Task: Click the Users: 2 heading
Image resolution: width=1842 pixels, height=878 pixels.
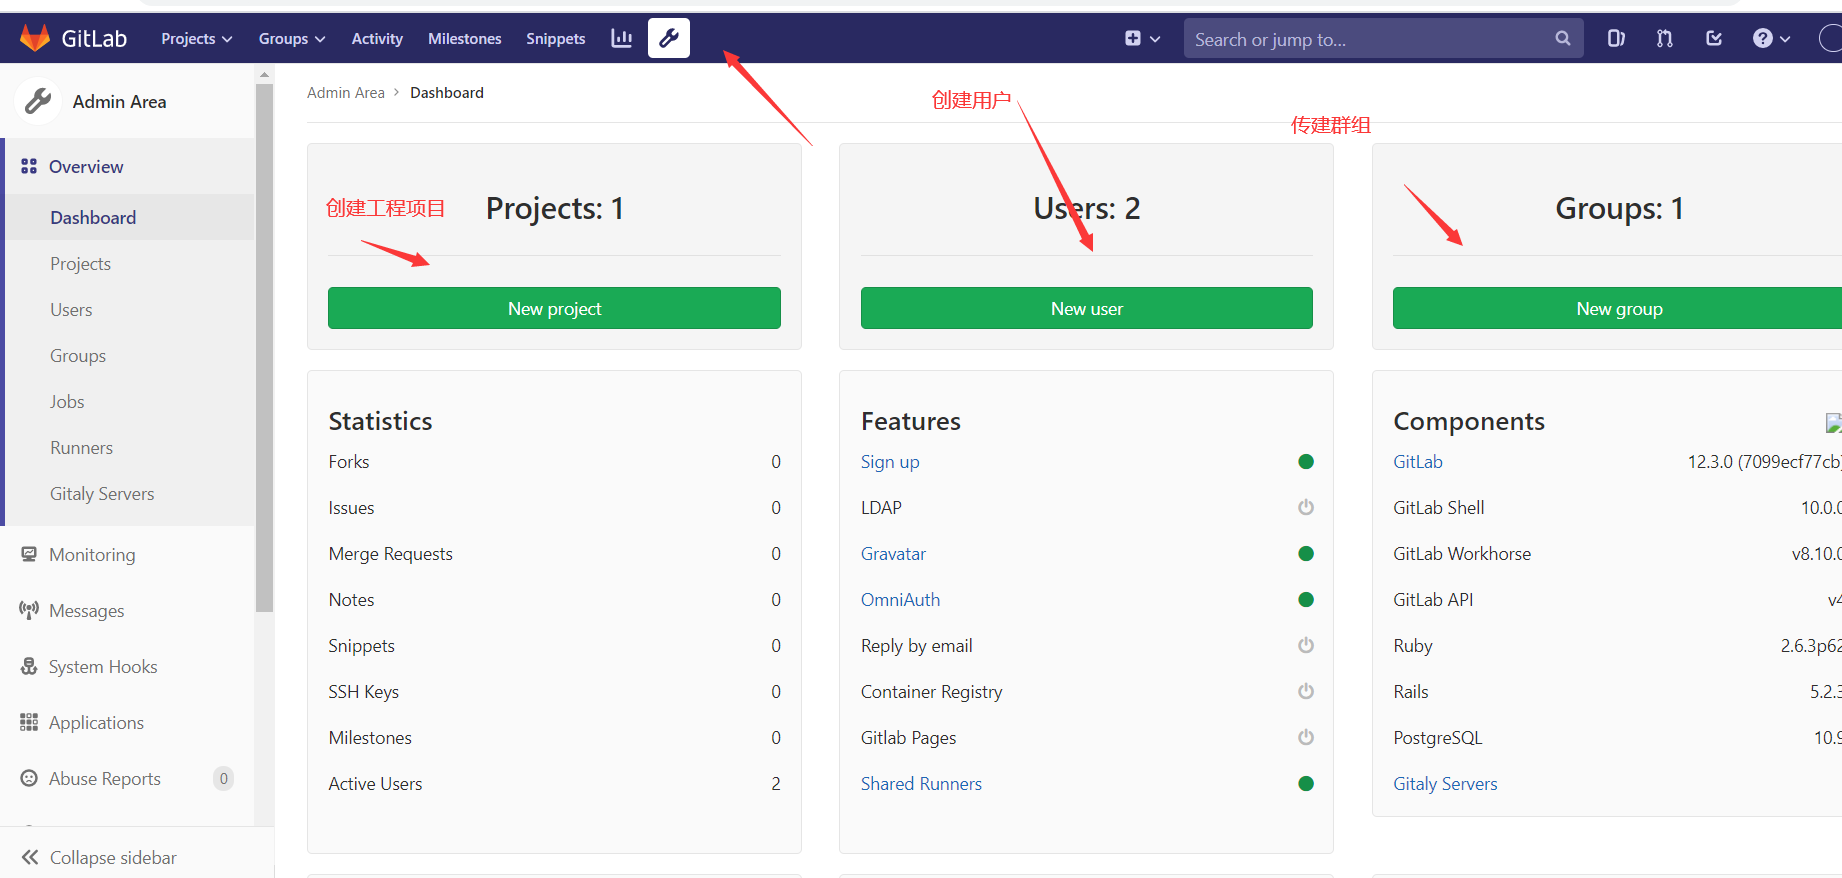Action: 1087,208
